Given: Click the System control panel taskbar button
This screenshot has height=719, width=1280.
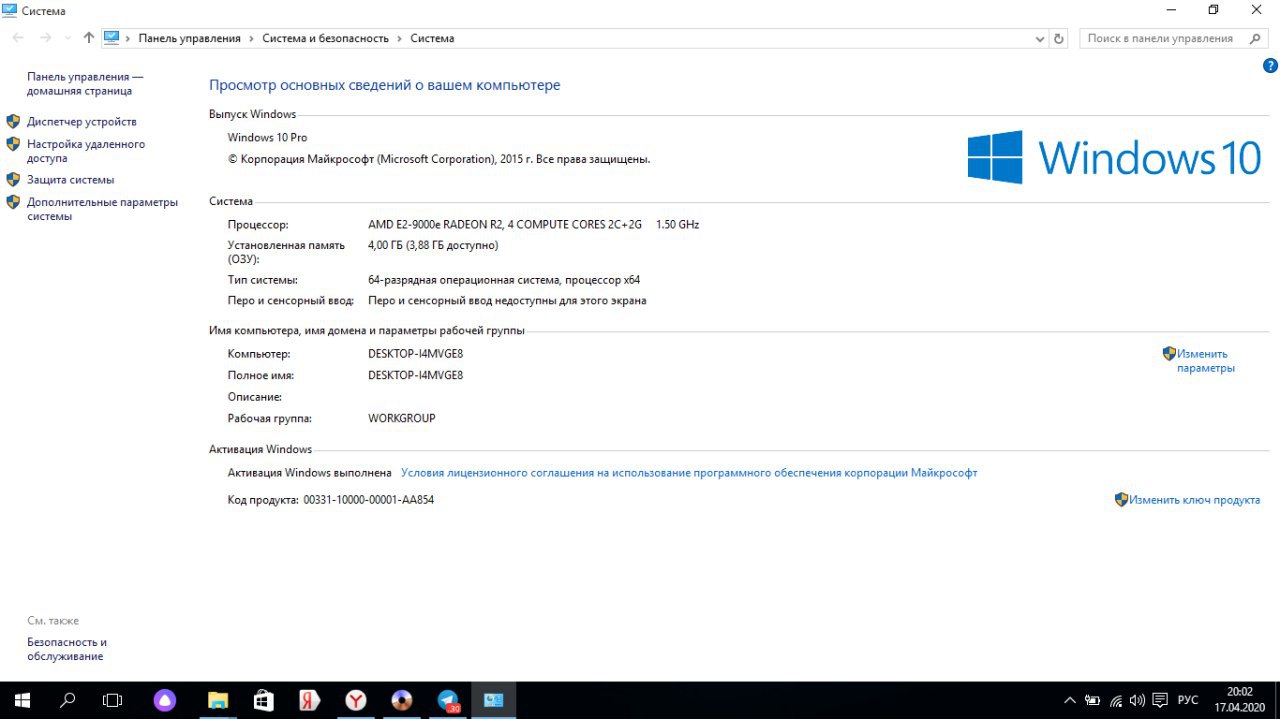Looking at the screenshot, I should 494,701.
